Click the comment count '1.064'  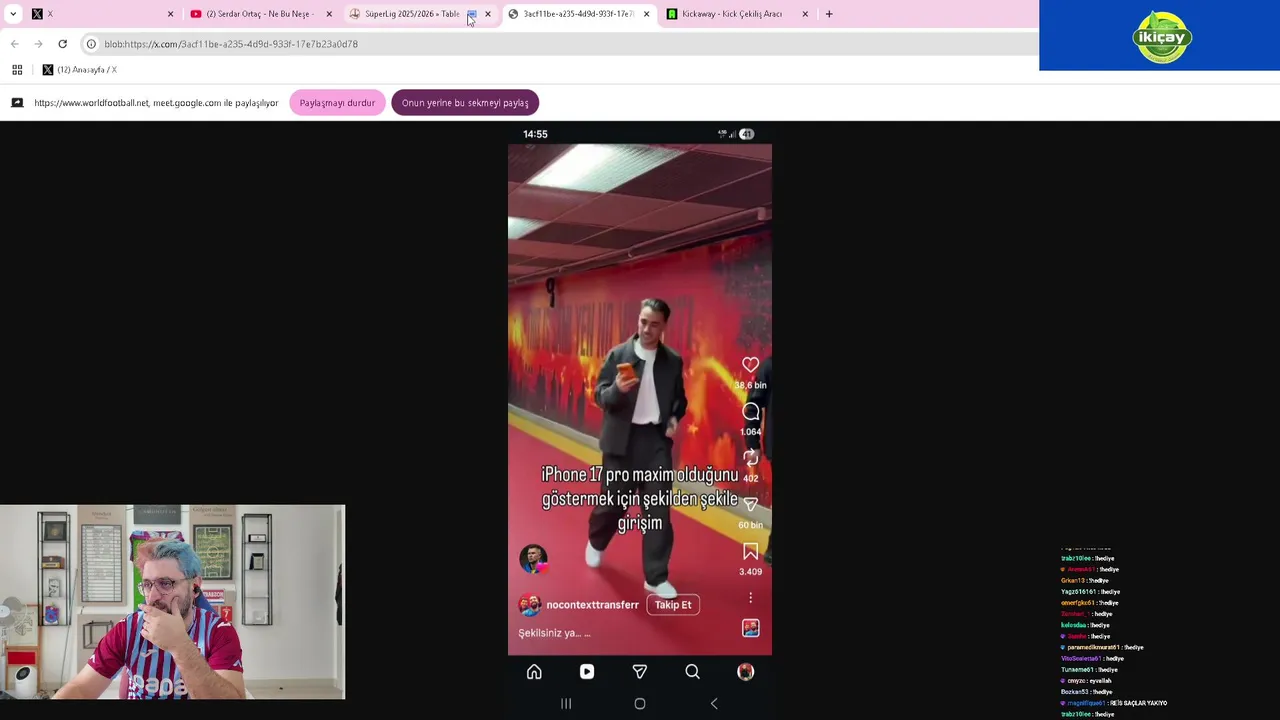pyautogui.click(x=750, y=432)
